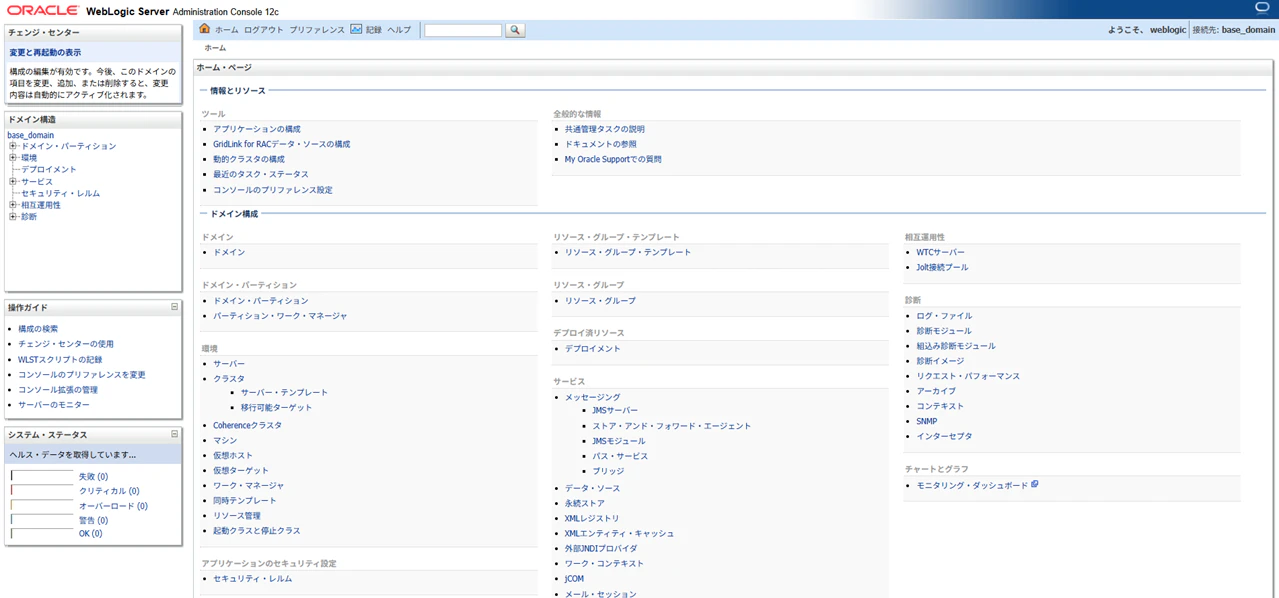
Task: Click the Home house icon in the toolbar
Action: coord(204,29)
